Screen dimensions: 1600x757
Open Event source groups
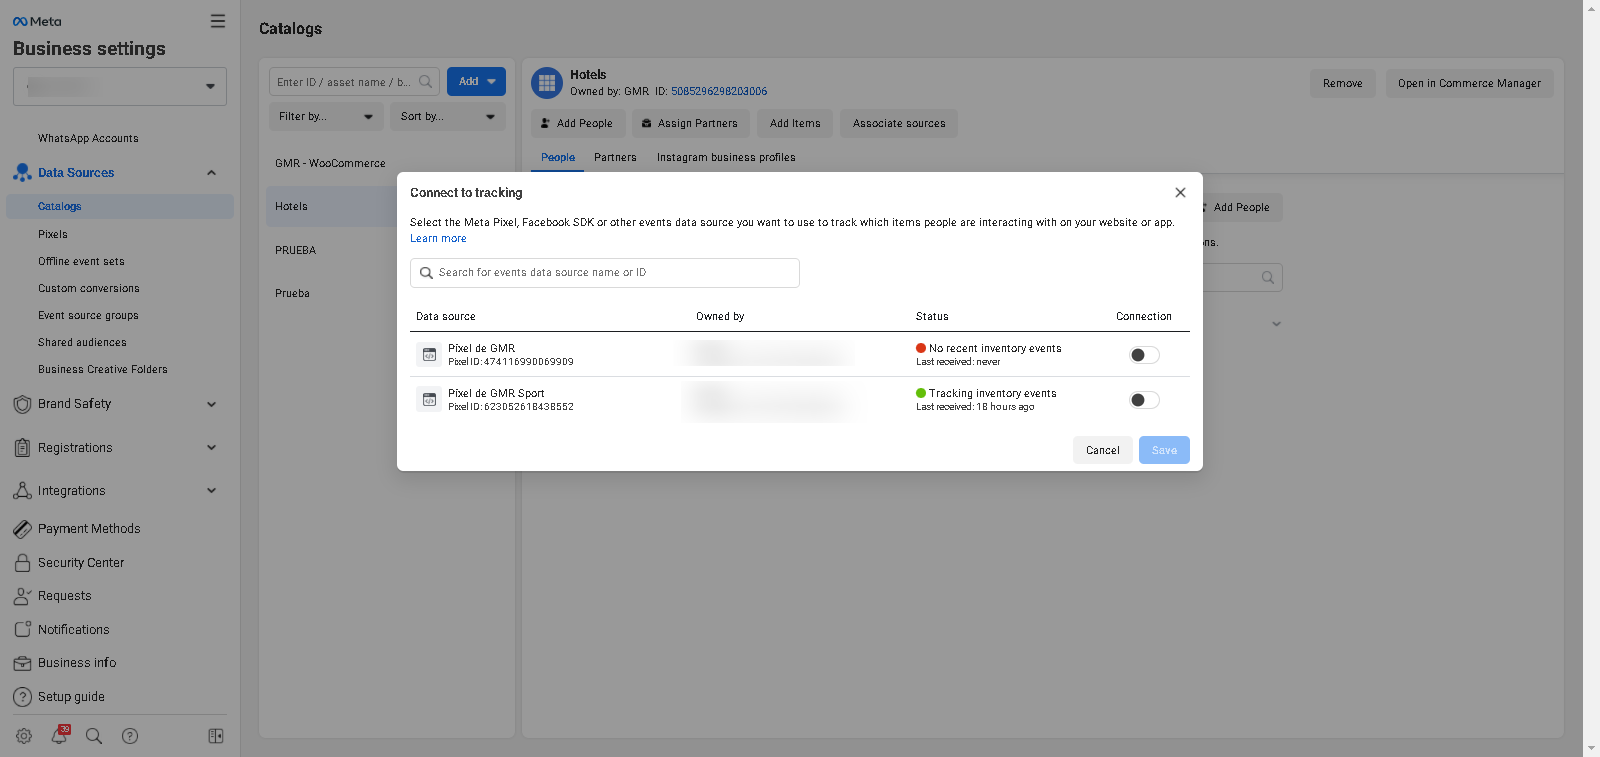(88, 315)
